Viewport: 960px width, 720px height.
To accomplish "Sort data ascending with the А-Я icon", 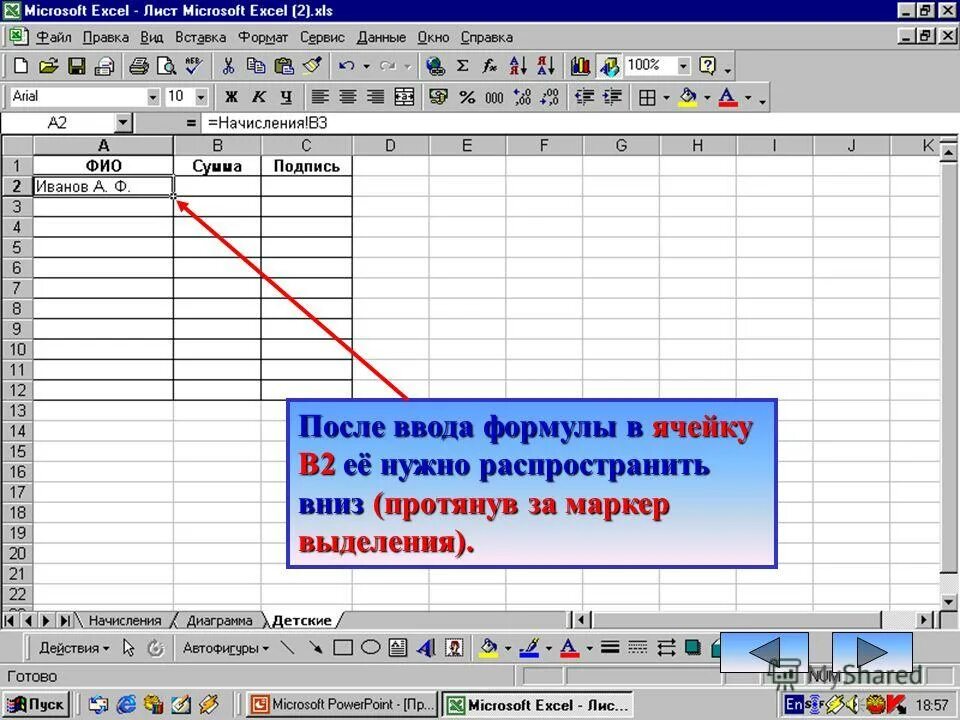I will point(518,65).
